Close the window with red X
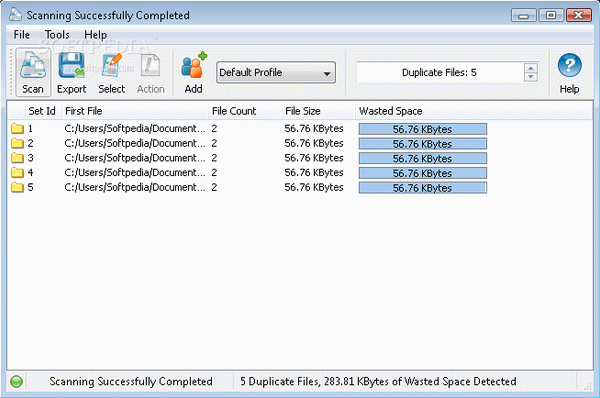Screen dimensions: 600x398 (579, 15)
